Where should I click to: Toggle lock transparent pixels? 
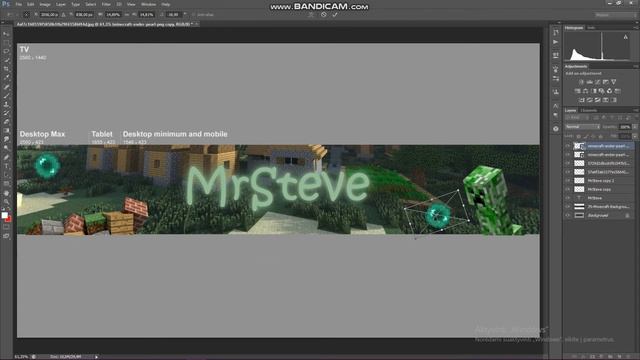[578, 136]
